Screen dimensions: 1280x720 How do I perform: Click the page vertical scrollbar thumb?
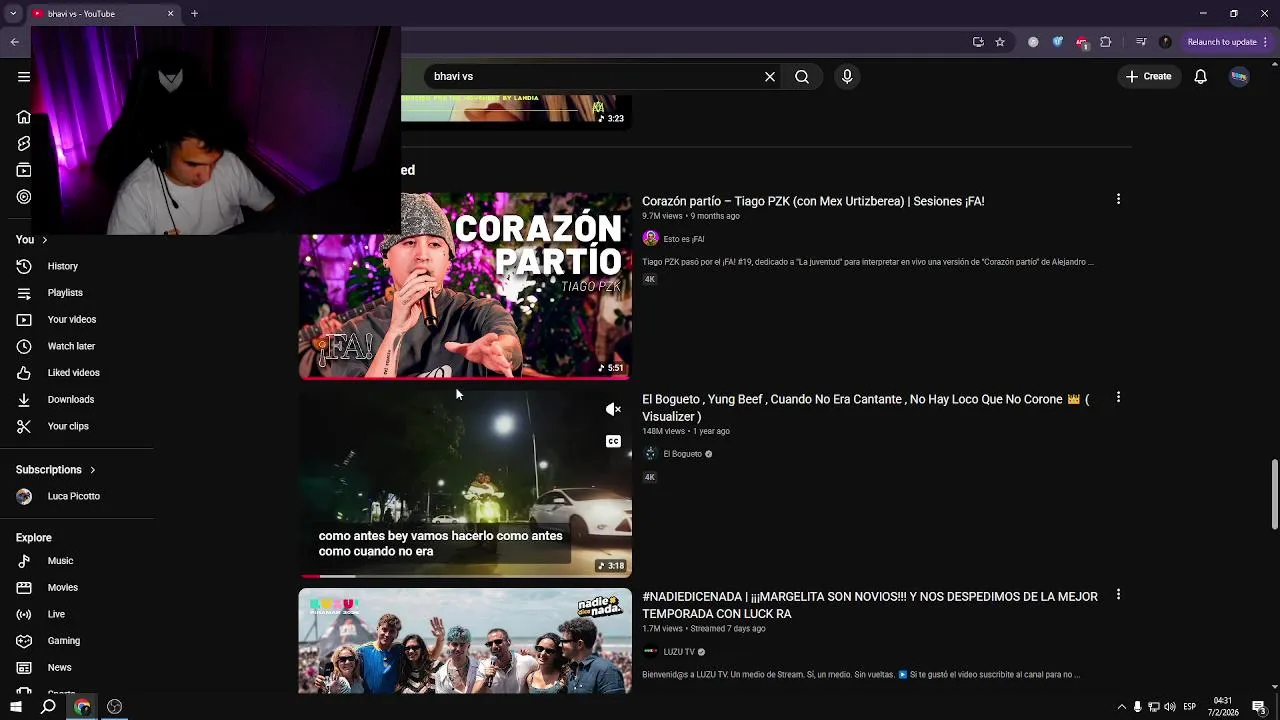click(1274, 495)
